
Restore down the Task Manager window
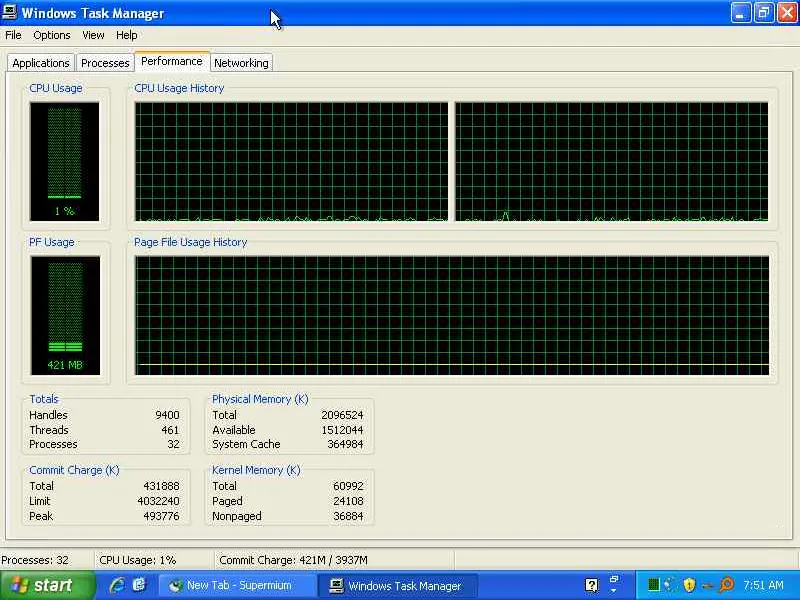point(764,13)
